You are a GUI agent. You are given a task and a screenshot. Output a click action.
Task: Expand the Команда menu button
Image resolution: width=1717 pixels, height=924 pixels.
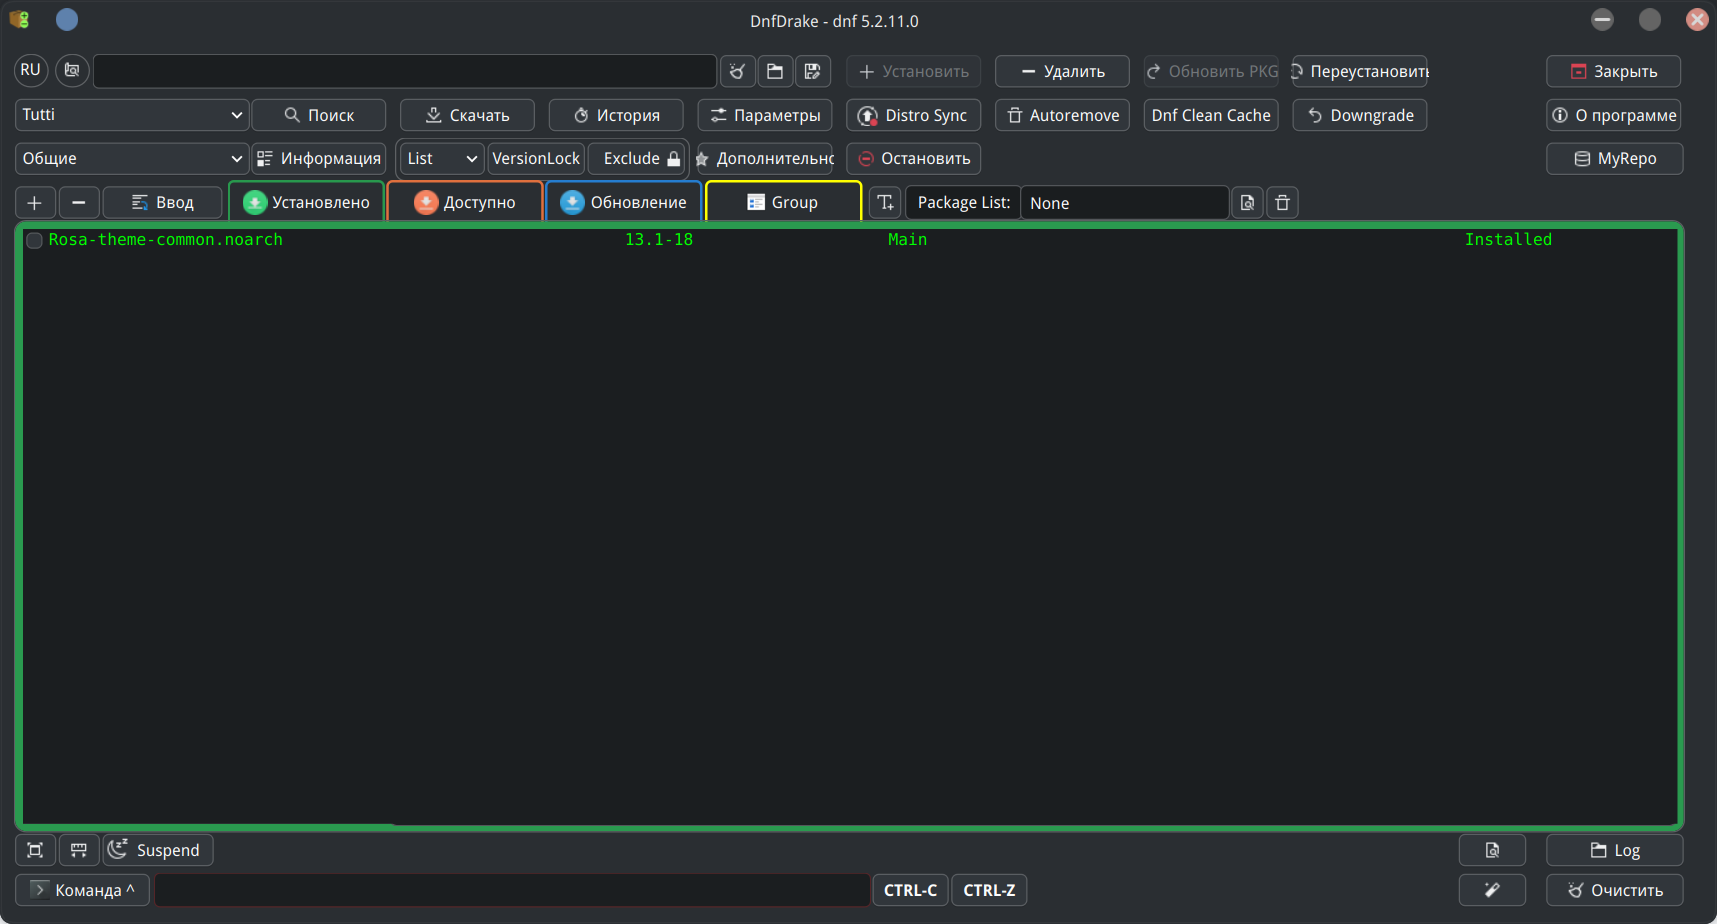(x=83, y=890)
